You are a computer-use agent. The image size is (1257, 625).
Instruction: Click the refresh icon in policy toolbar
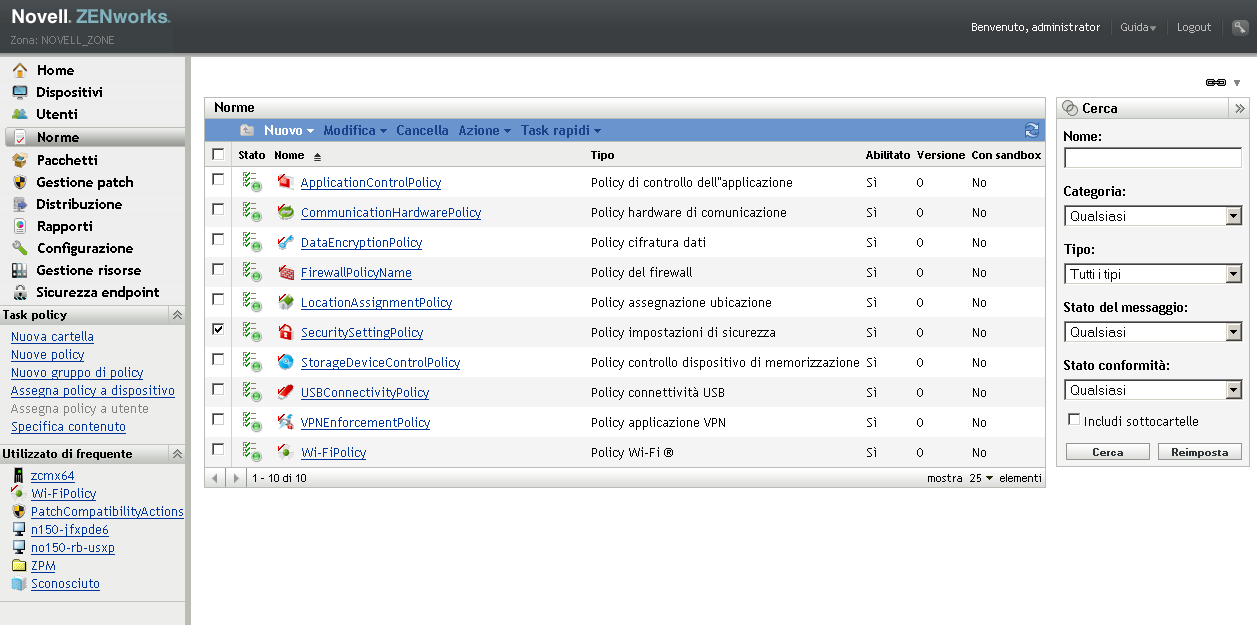tap(1032, 130)
